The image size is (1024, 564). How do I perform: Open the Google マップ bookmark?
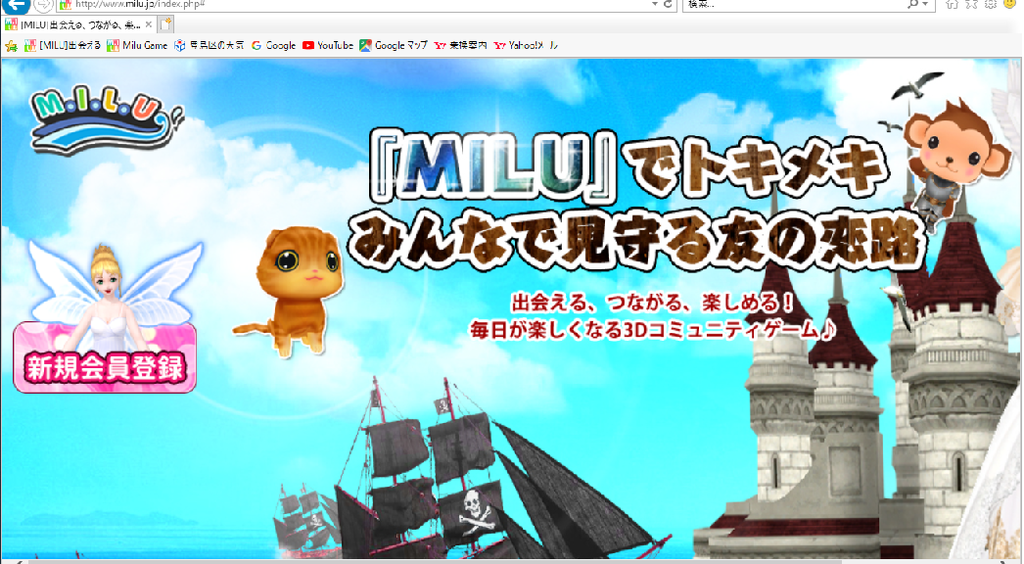(x=394, y=45)
